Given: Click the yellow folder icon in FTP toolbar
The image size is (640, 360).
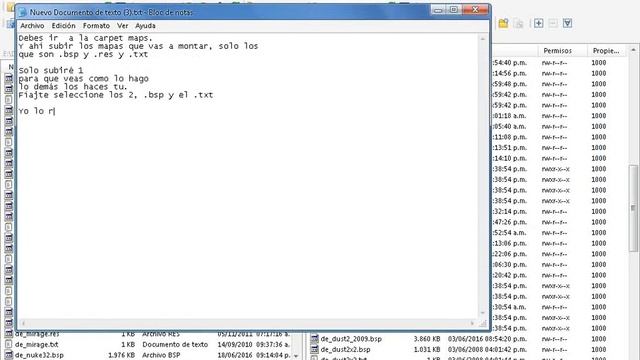Looking at the screenshot, I should (503, 23).
